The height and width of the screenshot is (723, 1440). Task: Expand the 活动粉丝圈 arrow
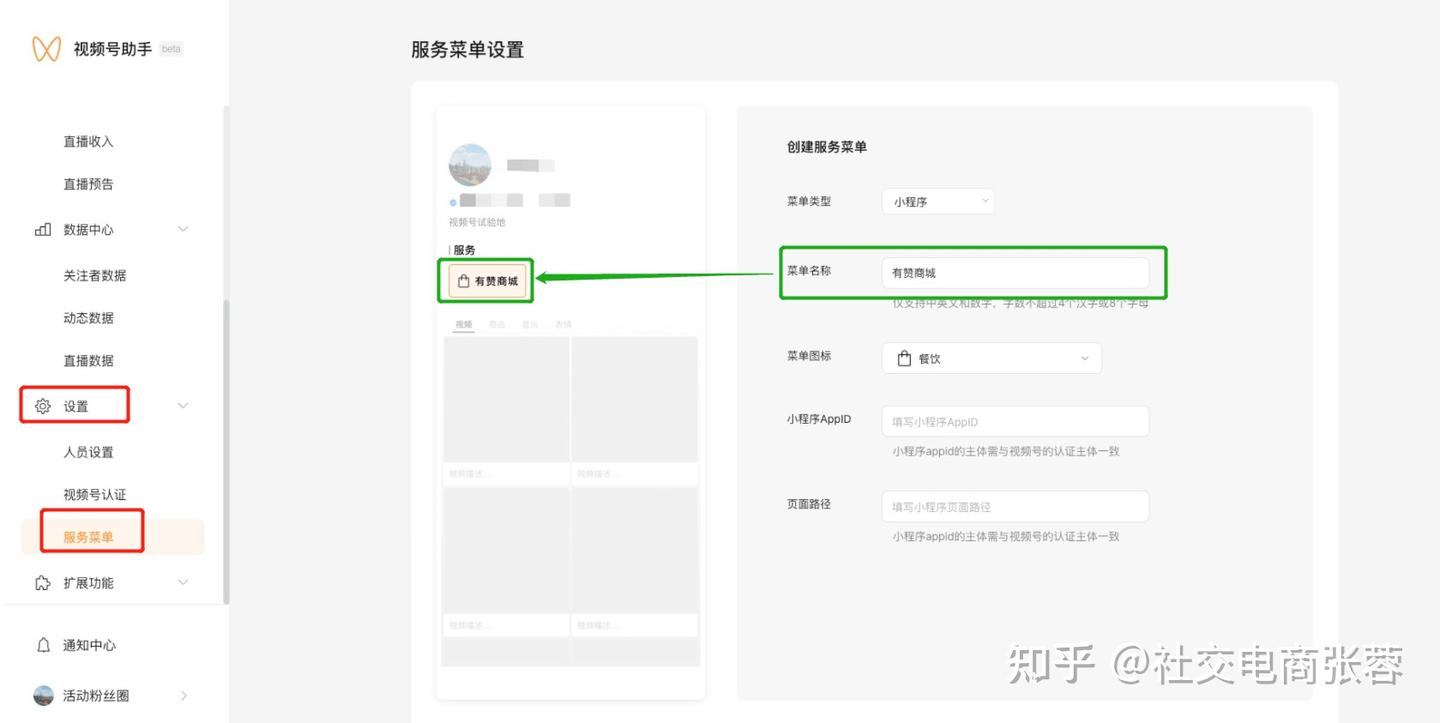(x=184, y=695)
